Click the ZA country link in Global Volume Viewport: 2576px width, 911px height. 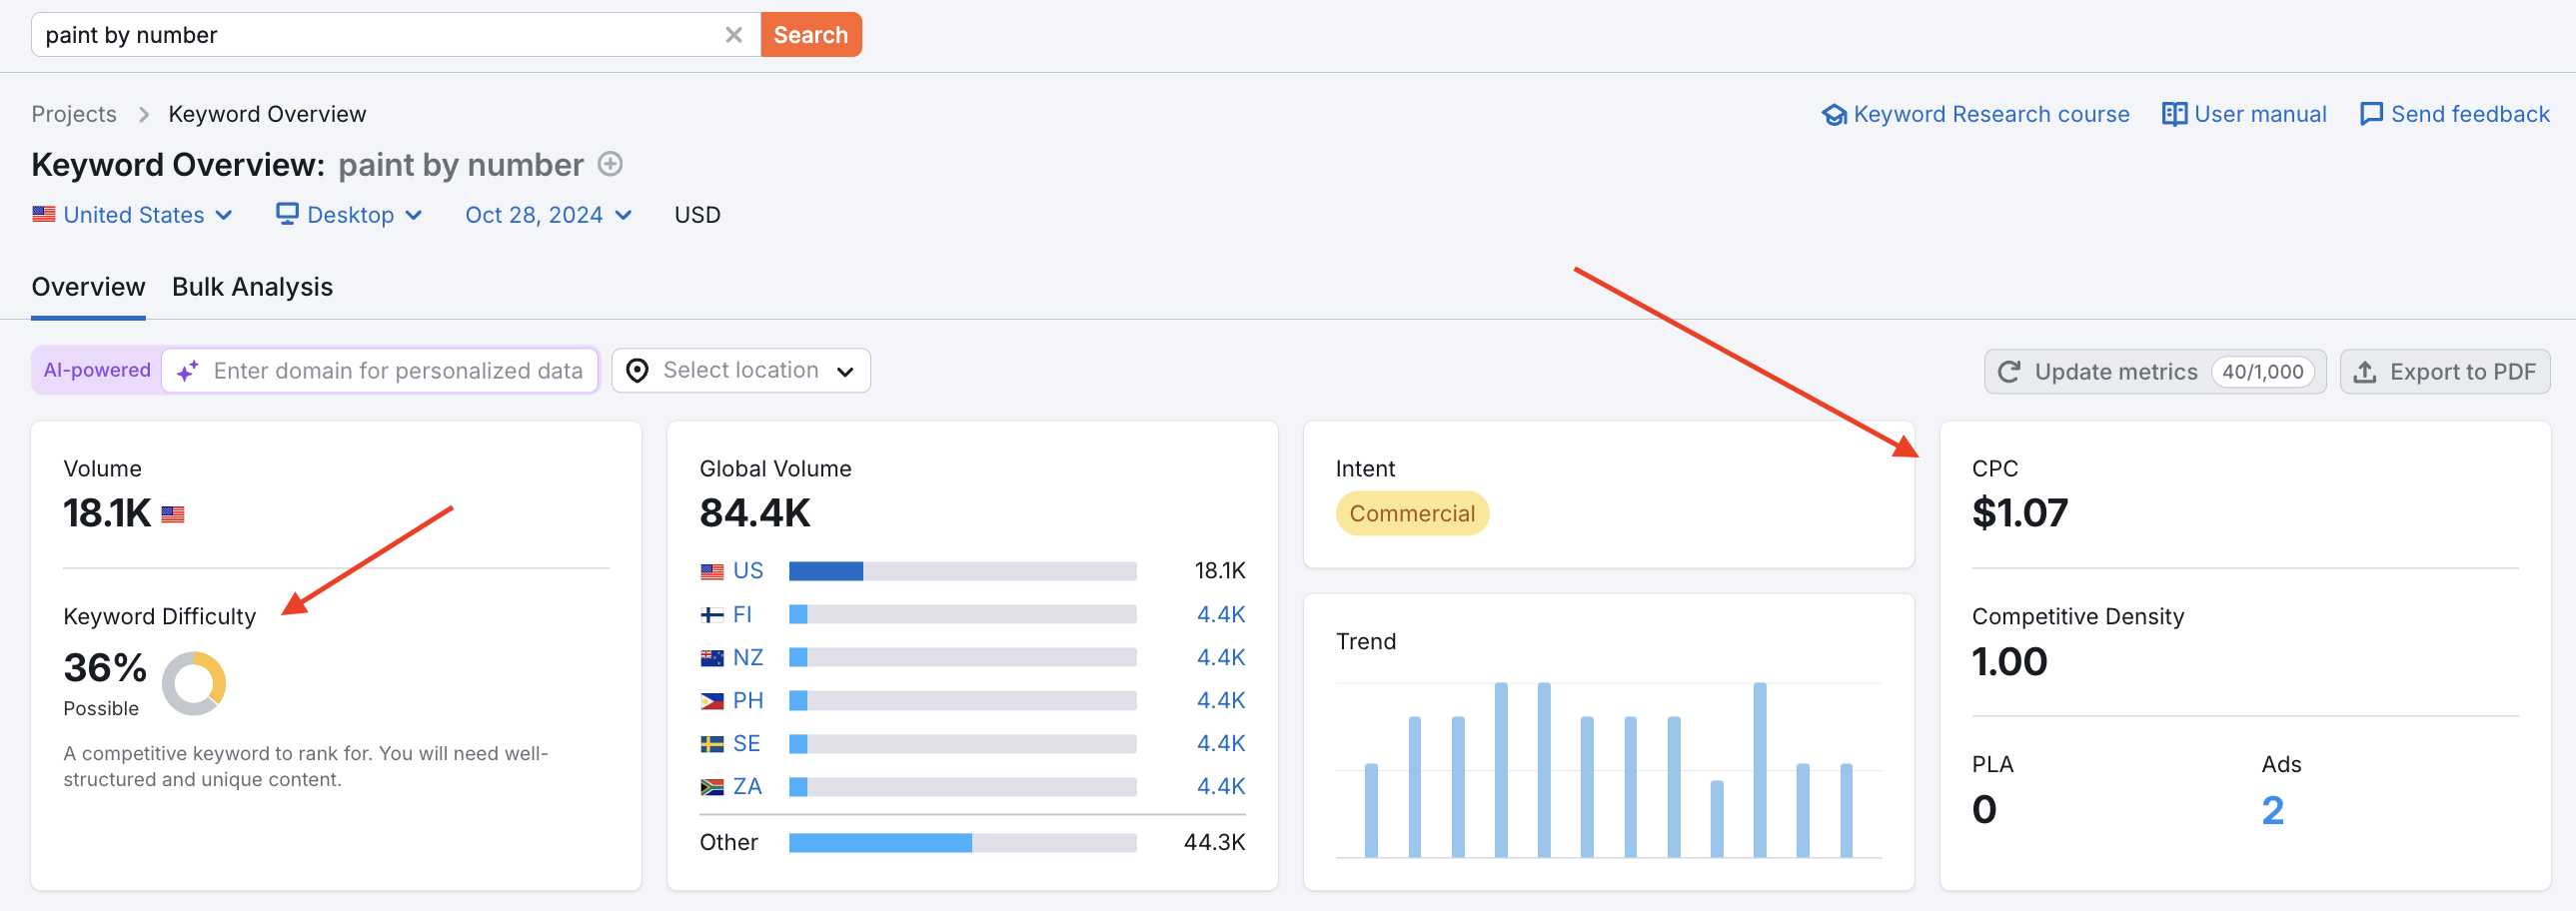(x=747, y=786)
